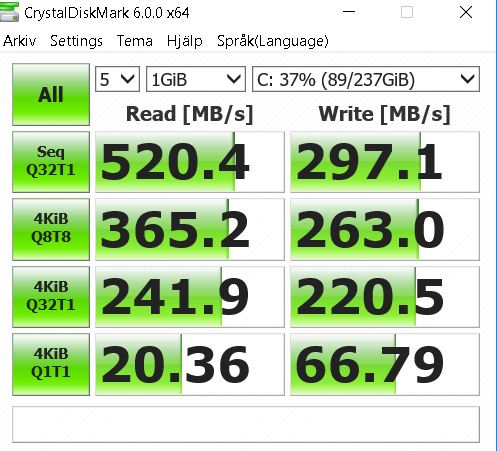Open the Arkiv menu
Viewport: 497px width, 451px height.
pos(20,41)
